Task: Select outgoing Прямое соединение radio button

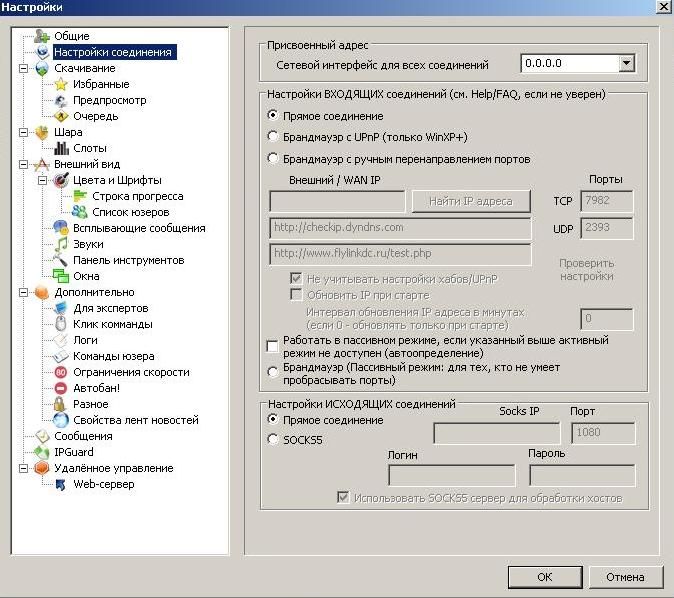Action: 273,419
